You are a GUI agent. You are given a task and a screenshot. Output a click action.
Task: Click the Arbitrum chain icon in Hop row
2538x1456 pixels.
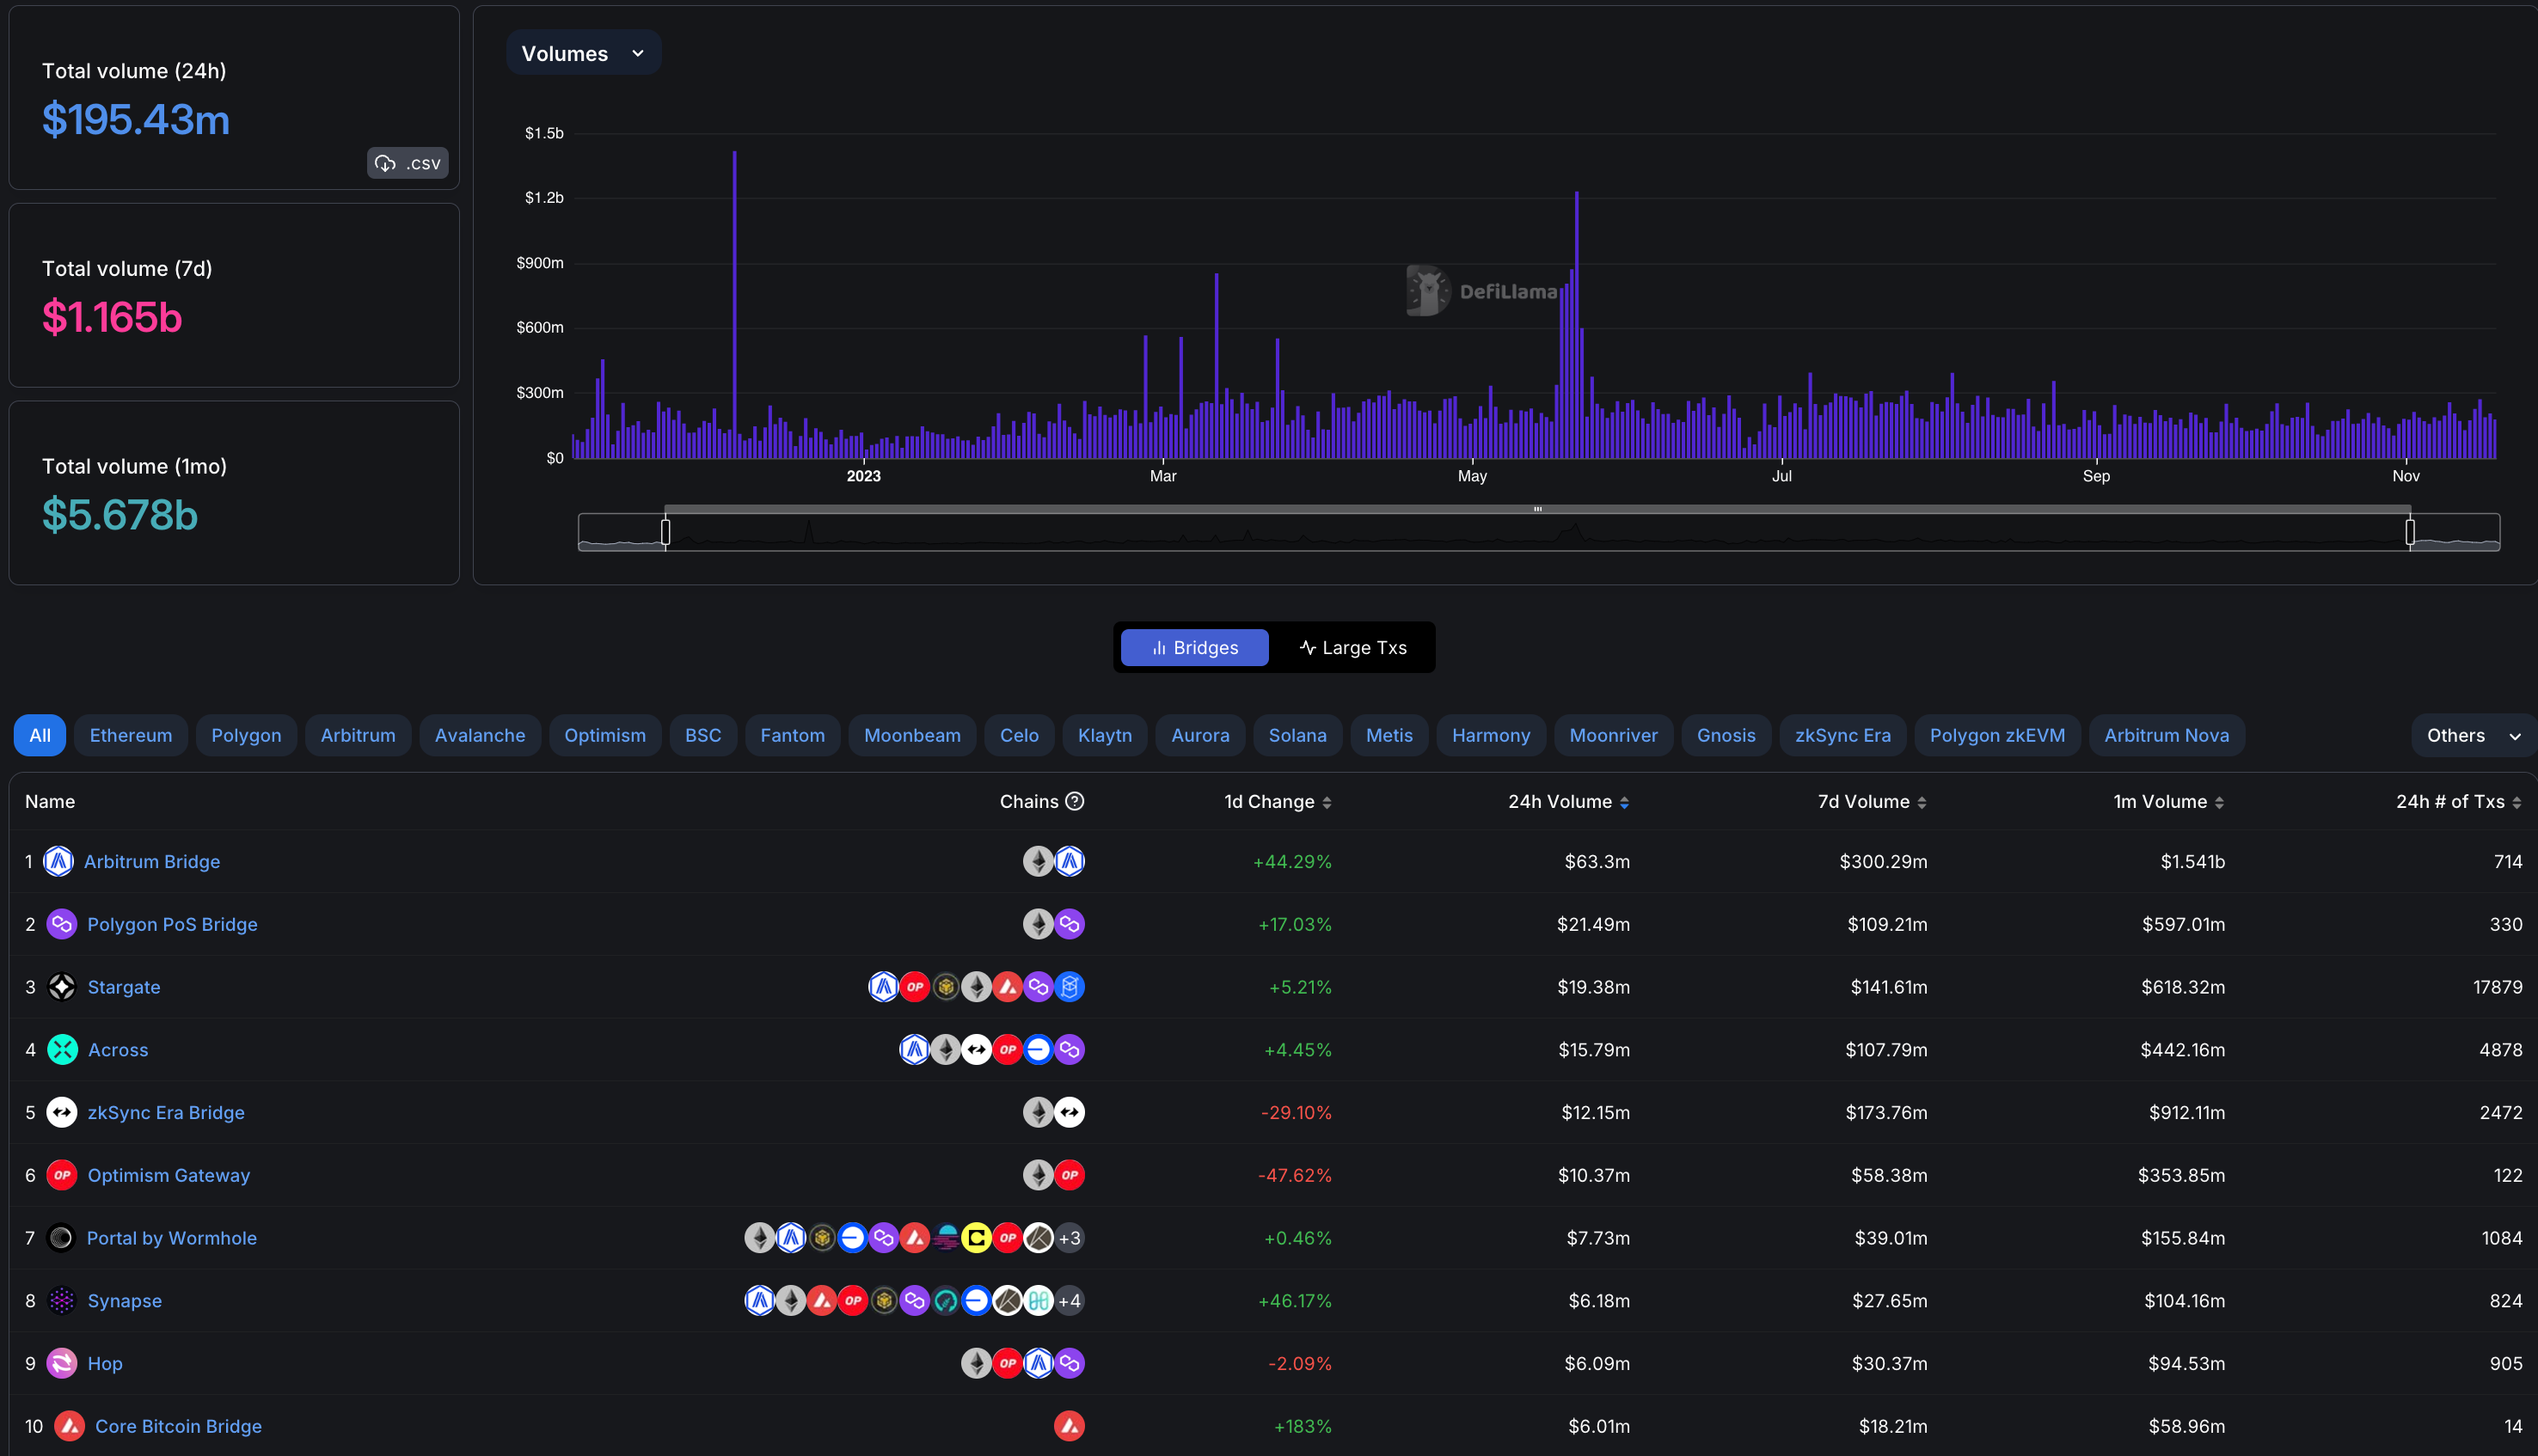(x=1038, y=1363)
